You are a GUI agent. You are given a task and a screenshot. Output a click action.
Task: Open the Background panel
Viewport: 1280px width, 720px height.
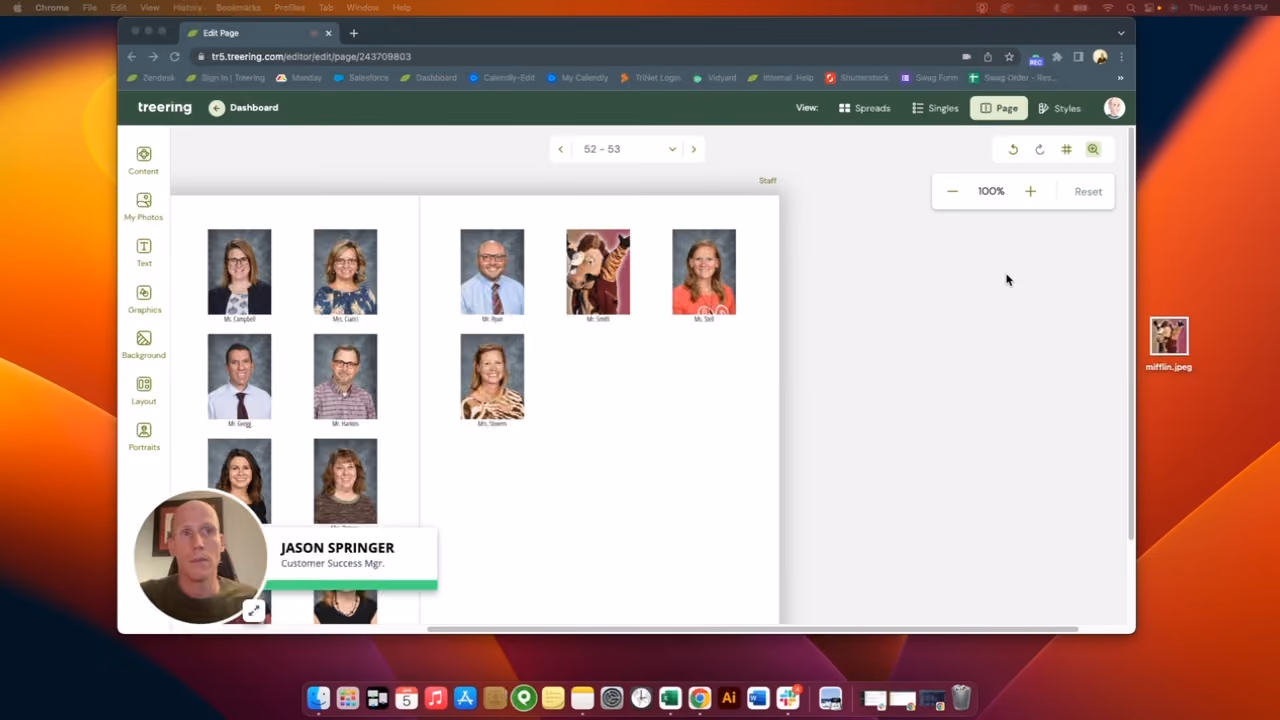144,344
